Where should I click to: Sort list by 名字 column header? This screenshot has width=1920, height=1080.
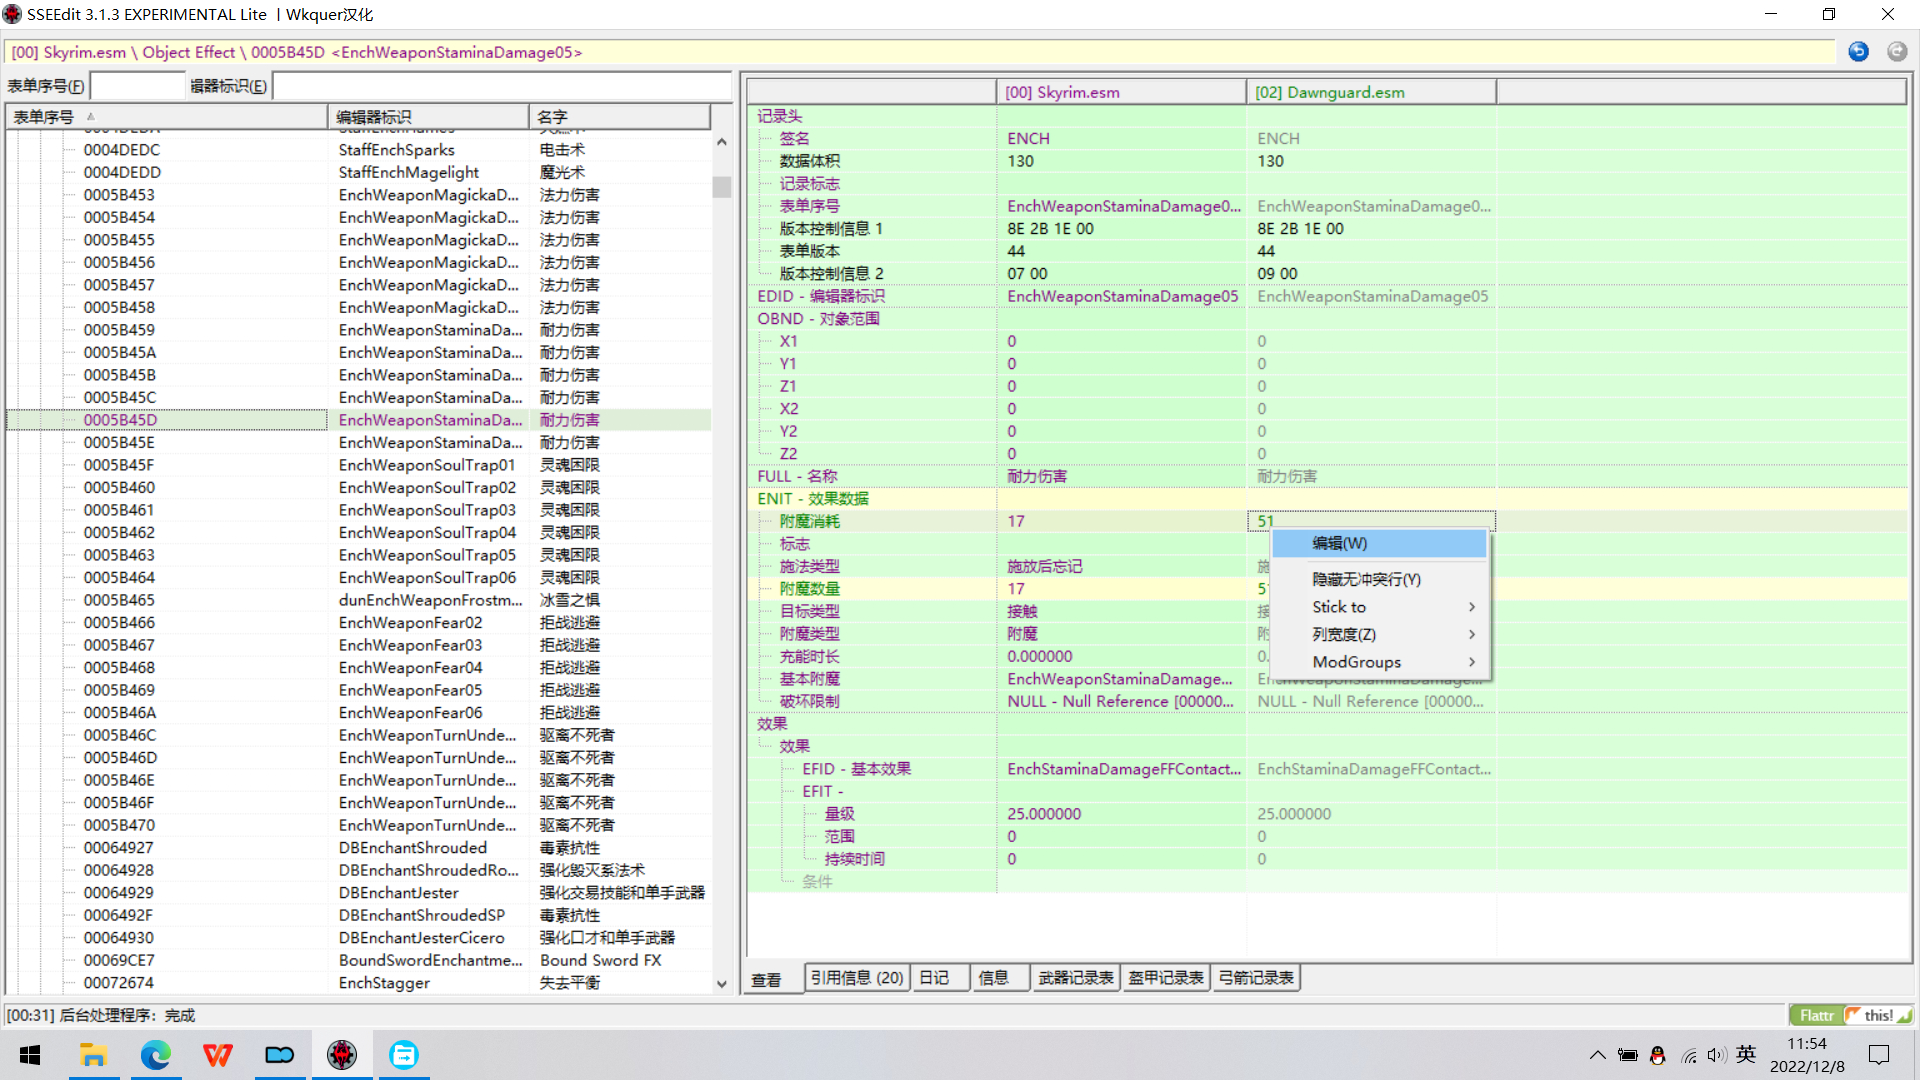point(620,117)
